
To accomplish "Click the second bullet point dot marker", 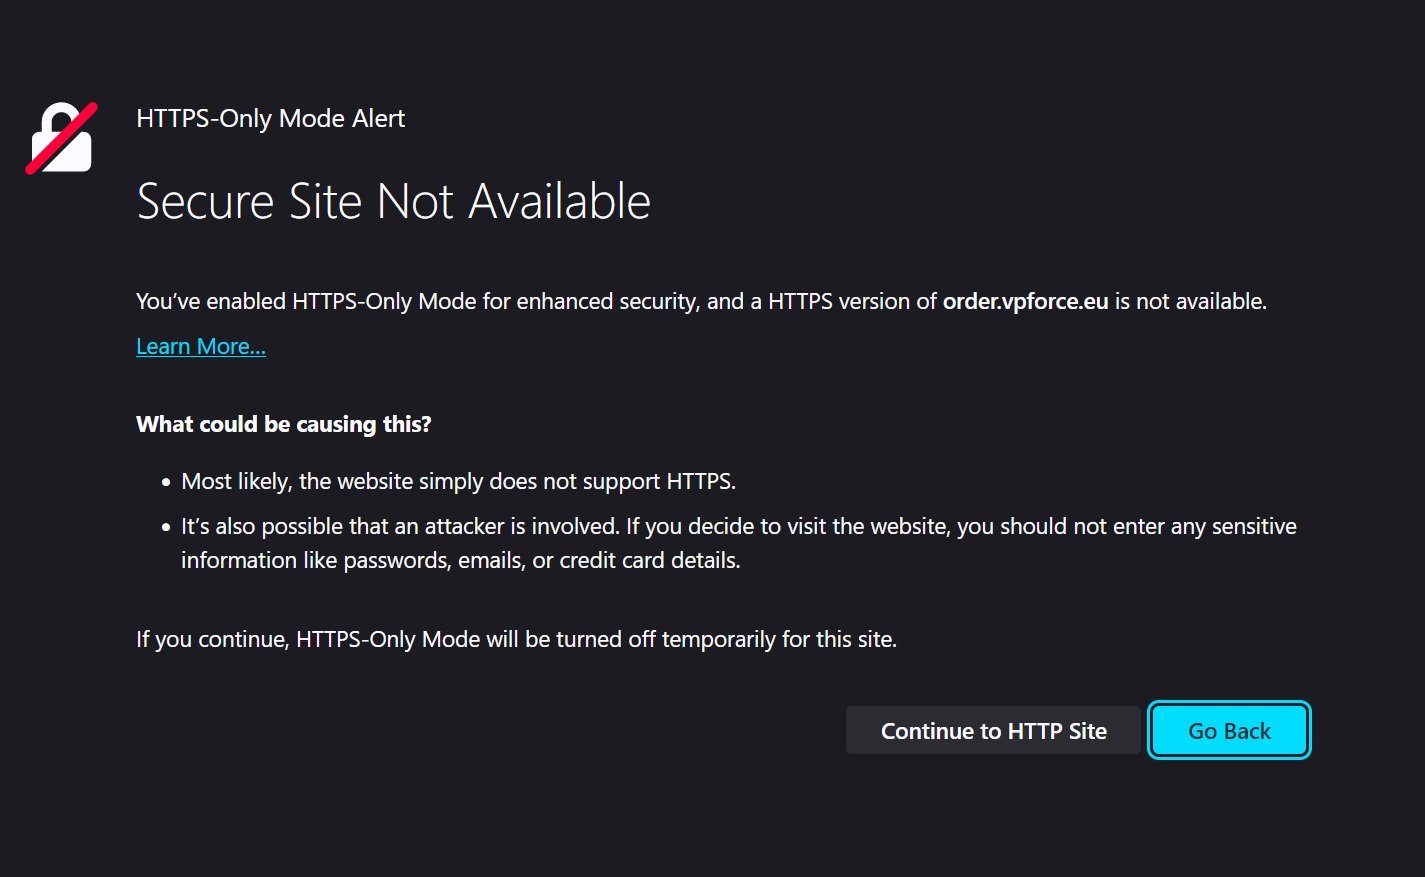I will pos(166,527).
